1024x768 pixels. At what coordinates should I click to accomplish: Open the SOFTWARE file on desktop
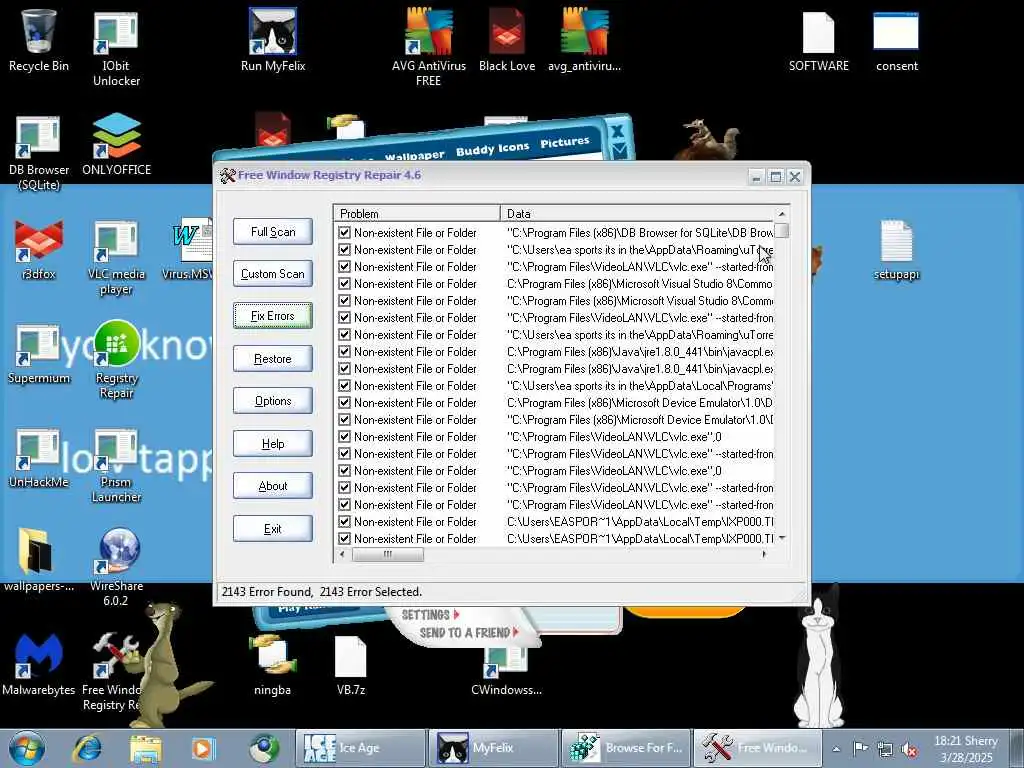tap(818, 40)
